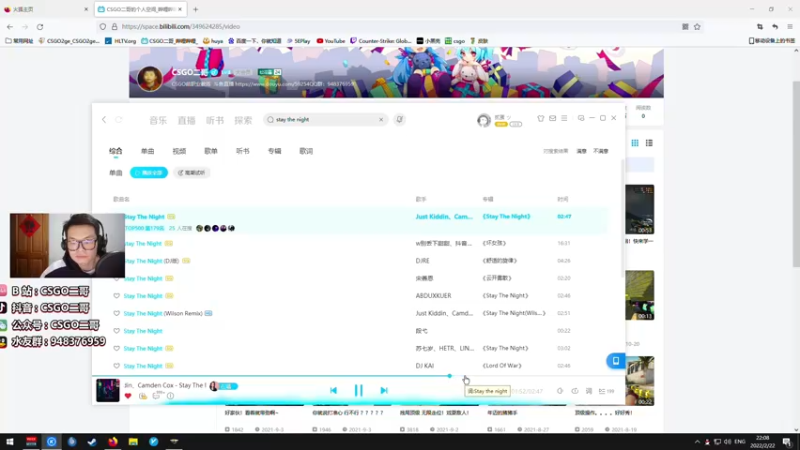Select the 综合 results tab

(x=116, y=151)
